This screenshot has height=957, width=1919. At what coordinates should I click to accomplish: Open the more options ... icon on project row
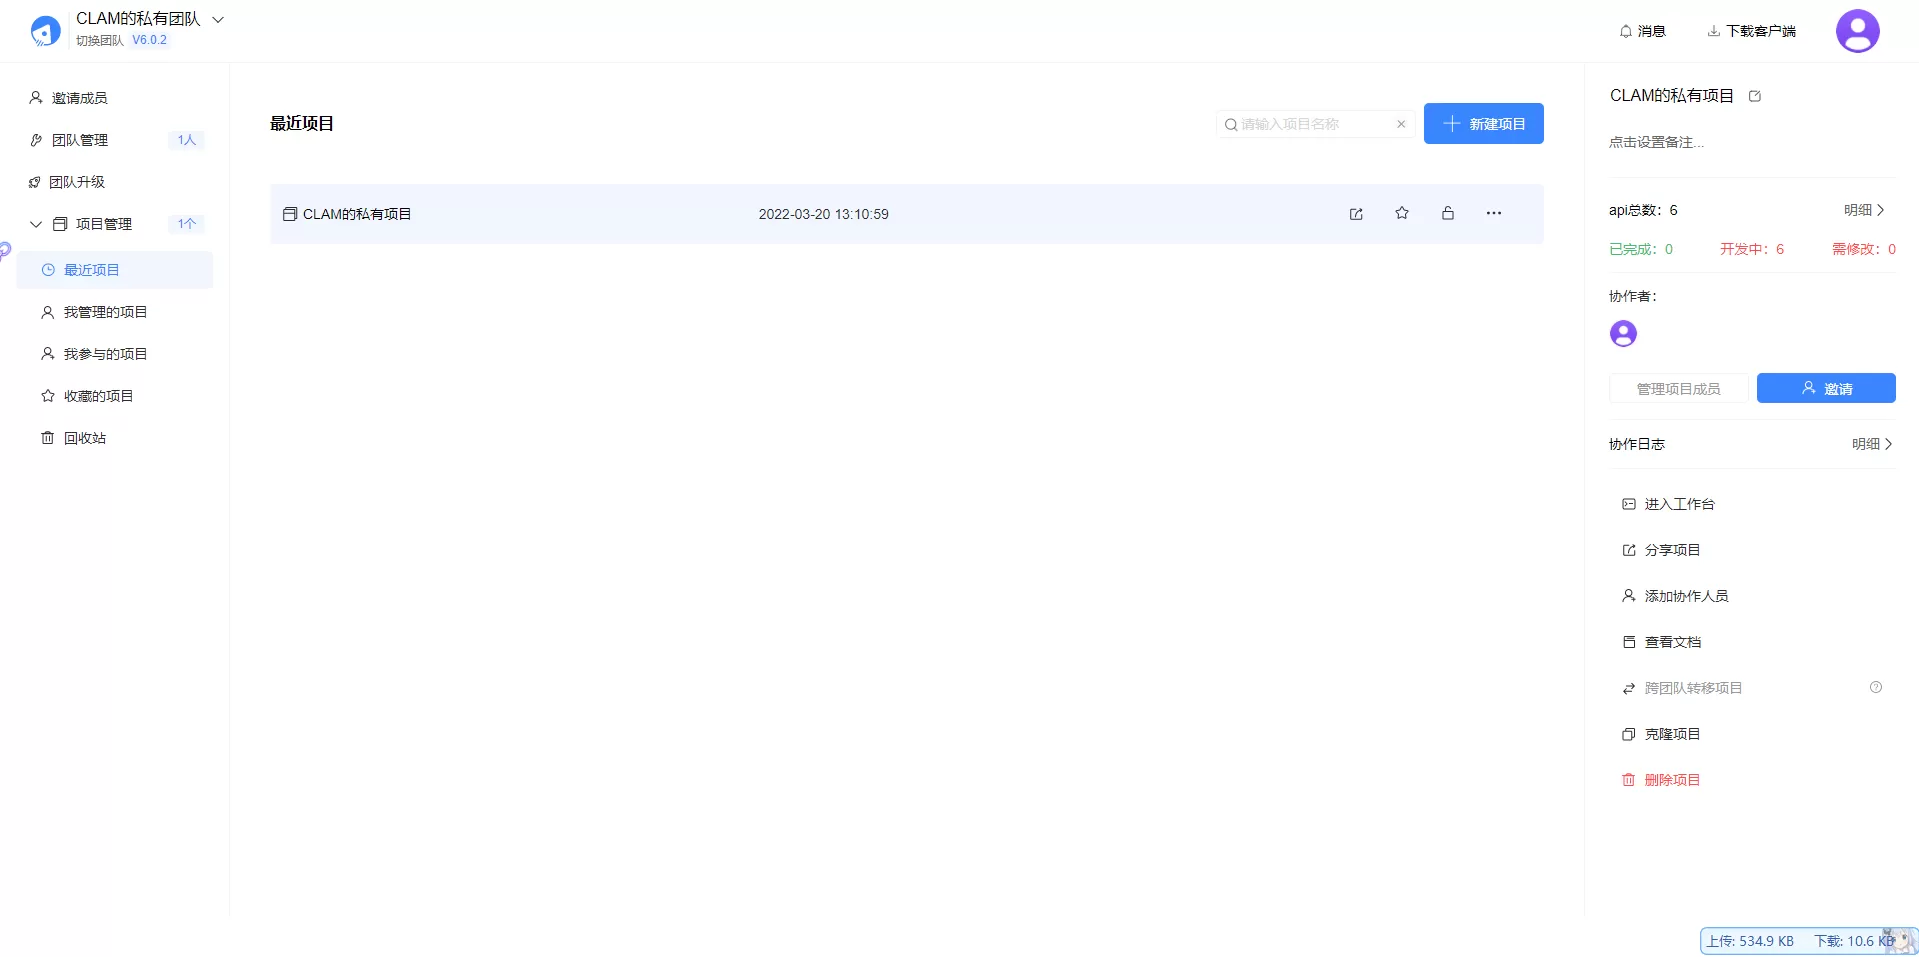click(x=1494, y=213)
